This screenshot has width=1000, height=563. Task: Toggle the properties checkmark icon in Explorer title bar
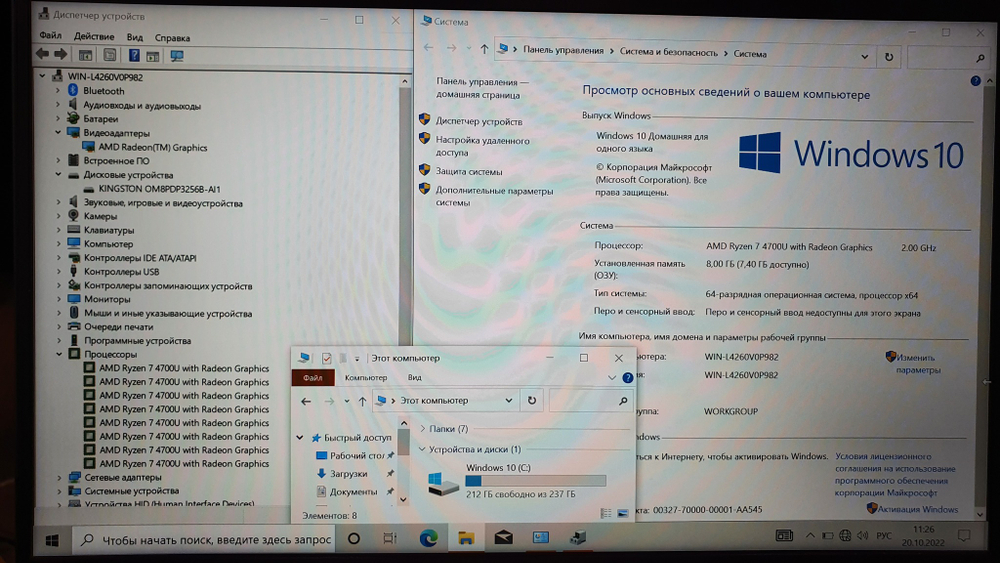pos(327,358)
